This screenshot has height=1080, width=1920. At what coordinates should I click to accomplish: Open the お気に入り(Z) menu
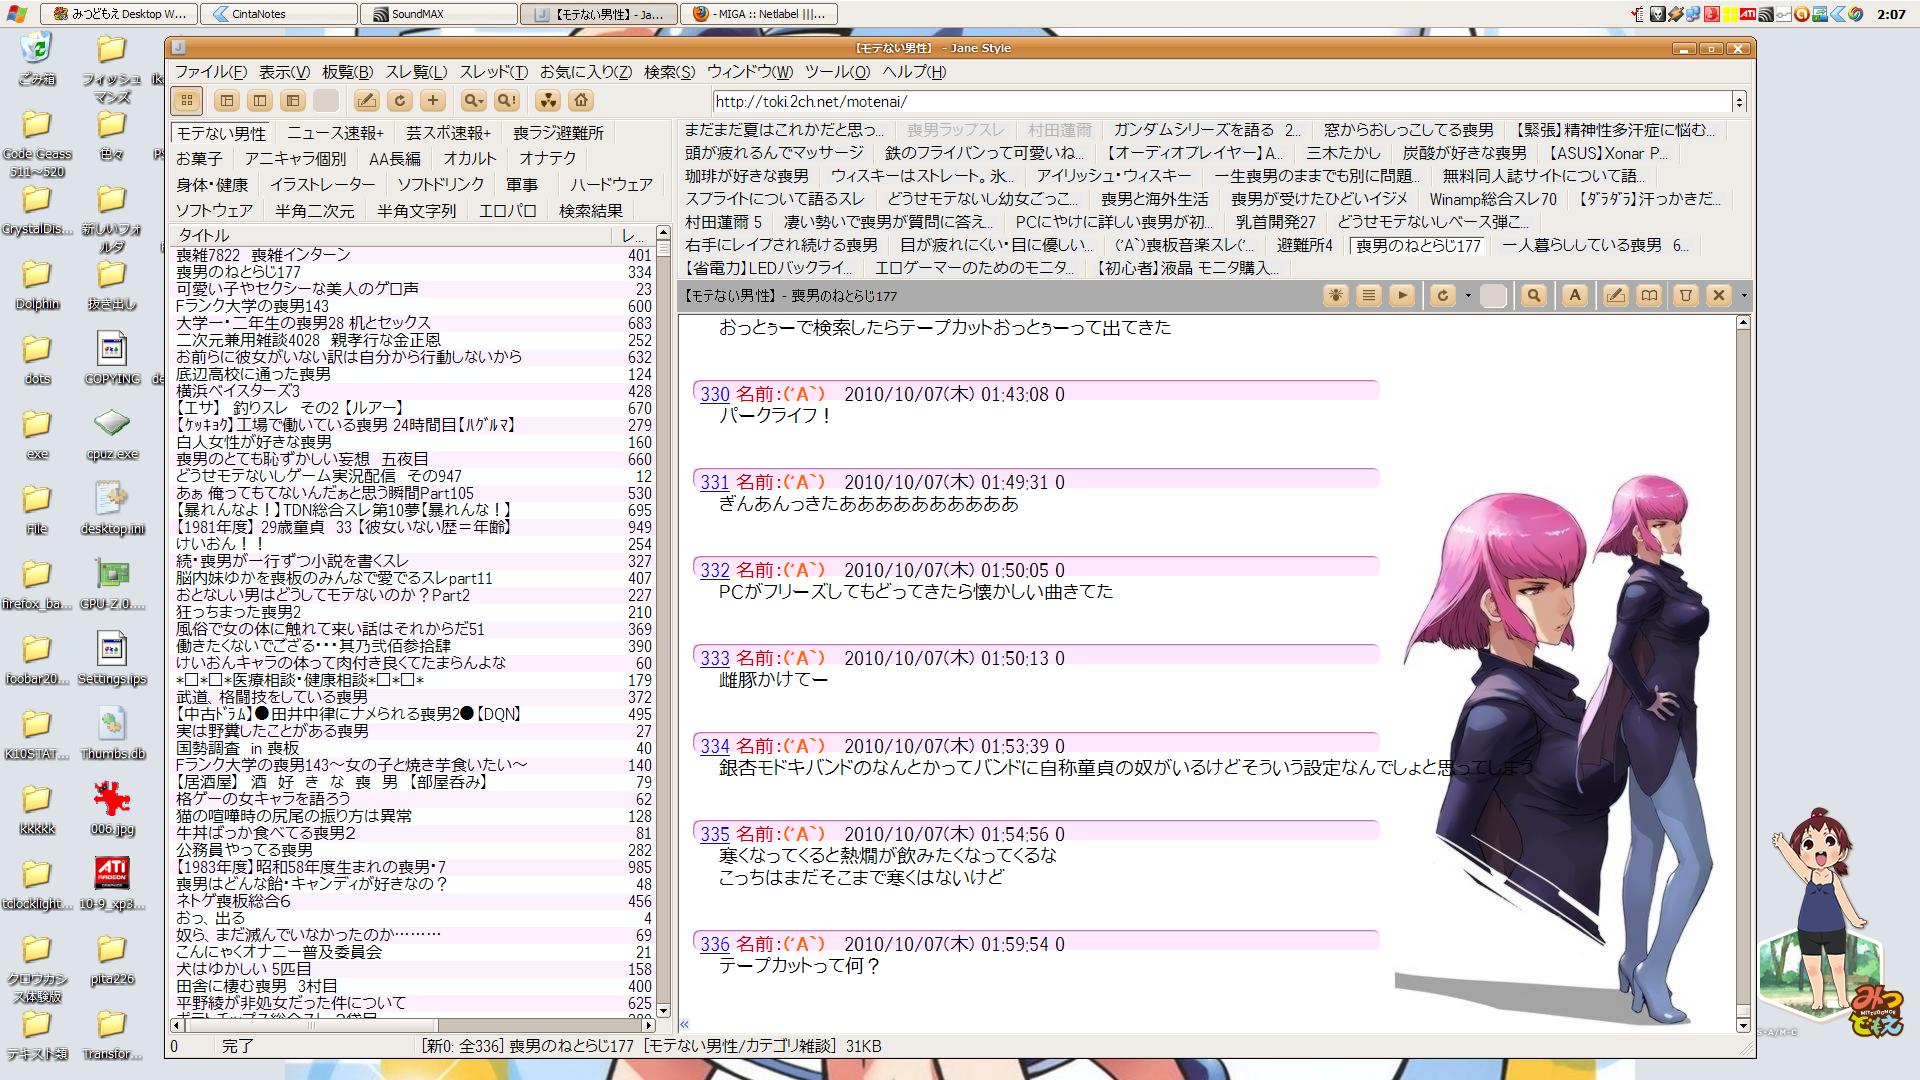(x=586, y=72)
